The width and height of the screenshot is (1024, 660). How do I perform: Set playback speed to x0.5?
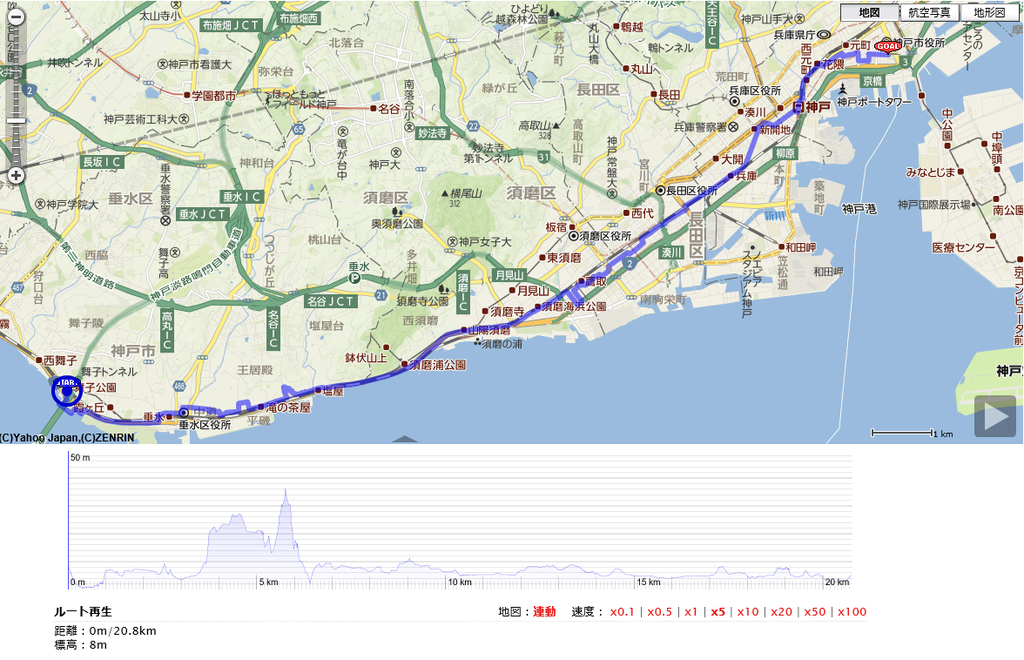[660, 612]
